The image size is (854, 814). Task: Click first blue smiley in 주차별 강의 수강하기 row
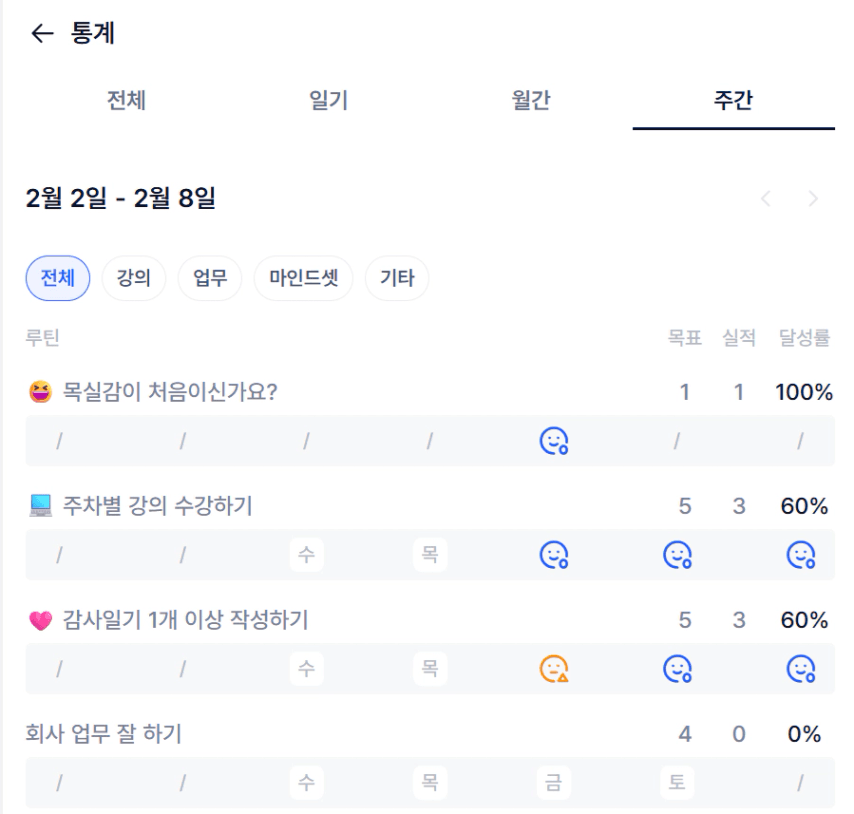point(554,554)
